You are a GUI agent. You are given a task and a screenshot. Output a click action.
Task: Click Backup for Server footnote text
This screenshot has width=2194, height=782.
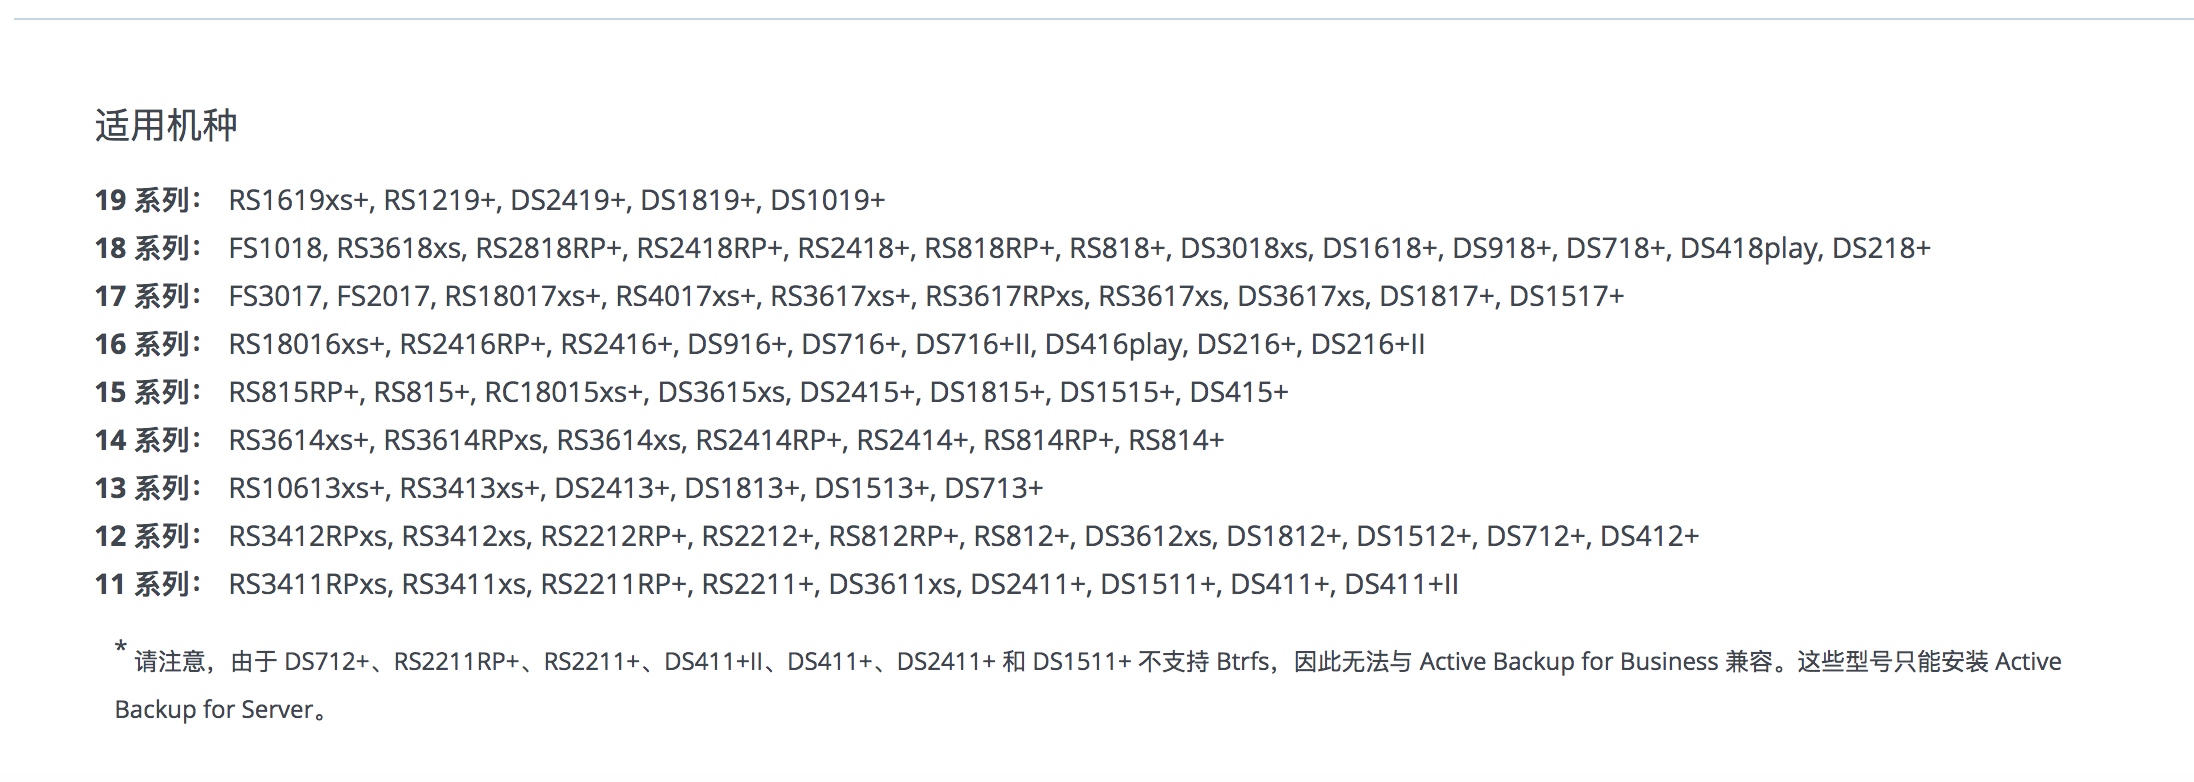coord(215,710)
